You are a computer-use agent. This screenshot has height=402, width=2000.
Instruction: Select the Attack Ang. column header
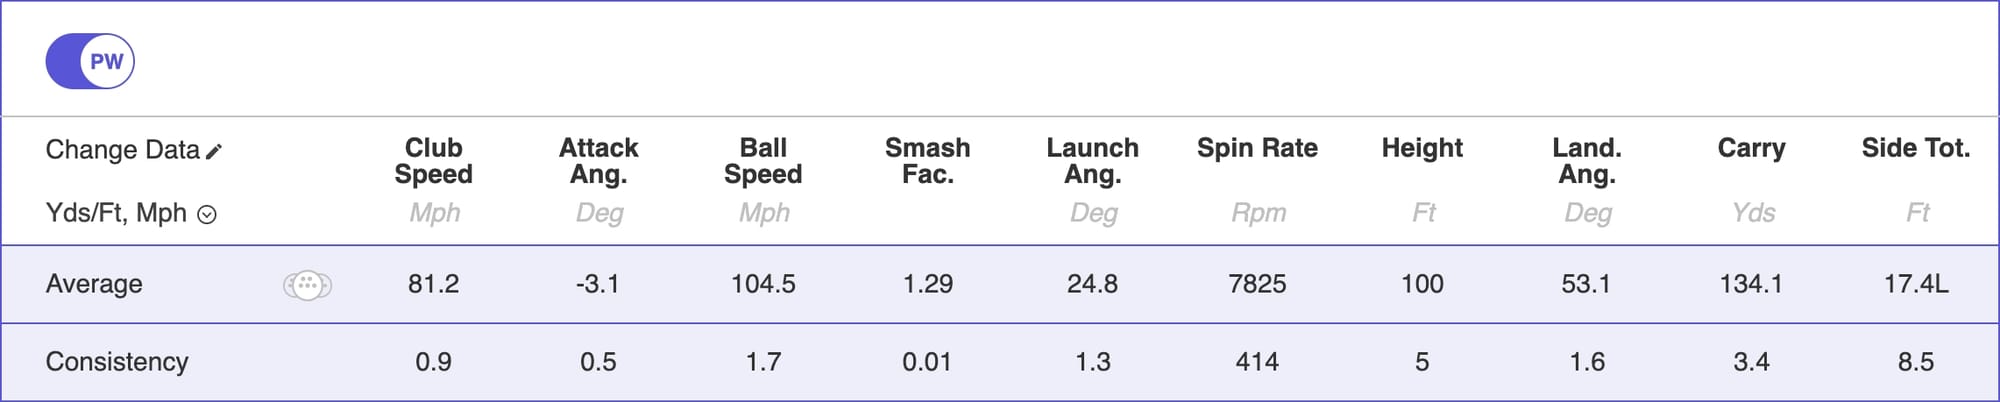pos(598,161)
